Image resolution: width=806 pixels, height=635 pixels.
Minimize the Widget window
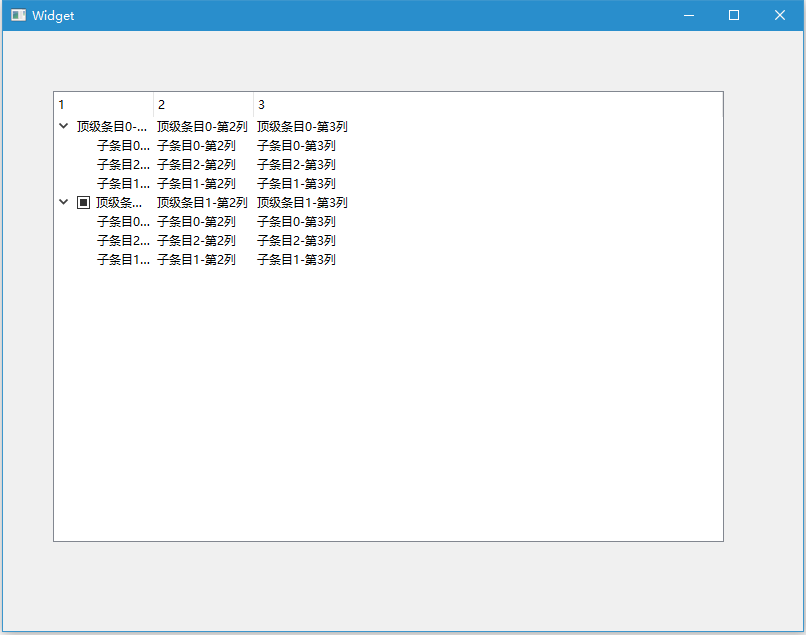point(689,15)
